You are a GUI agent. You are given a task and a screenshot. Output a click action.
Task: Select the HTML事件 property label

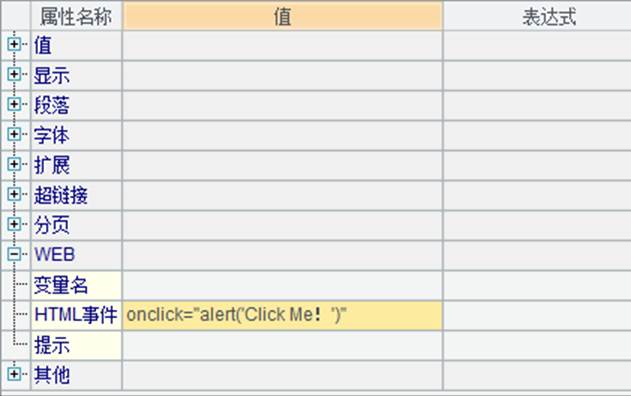[76, 315]
